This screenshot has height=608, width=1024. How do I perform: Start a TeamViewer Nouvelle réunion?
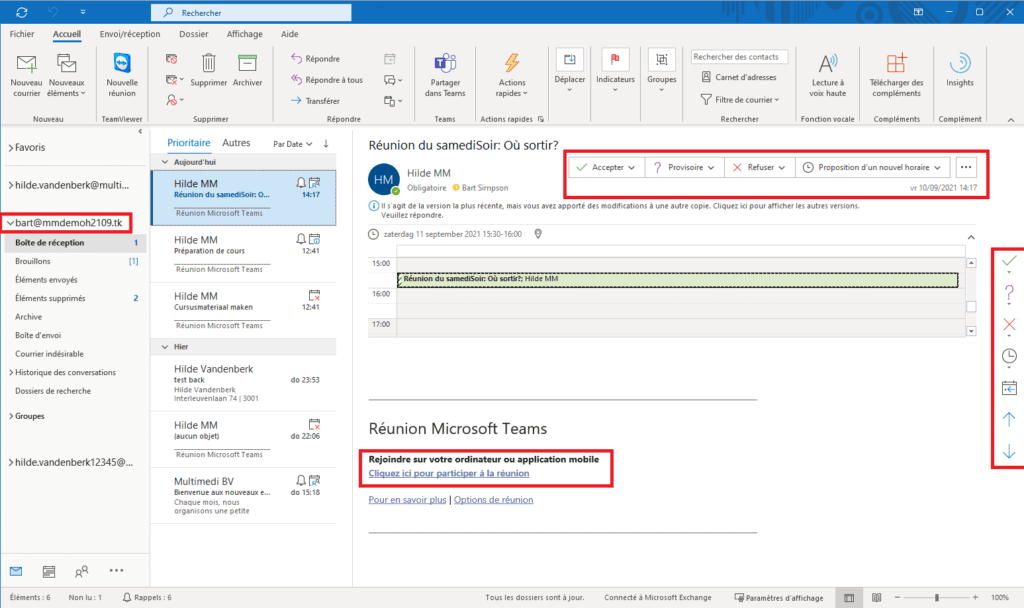click(122, 76)
